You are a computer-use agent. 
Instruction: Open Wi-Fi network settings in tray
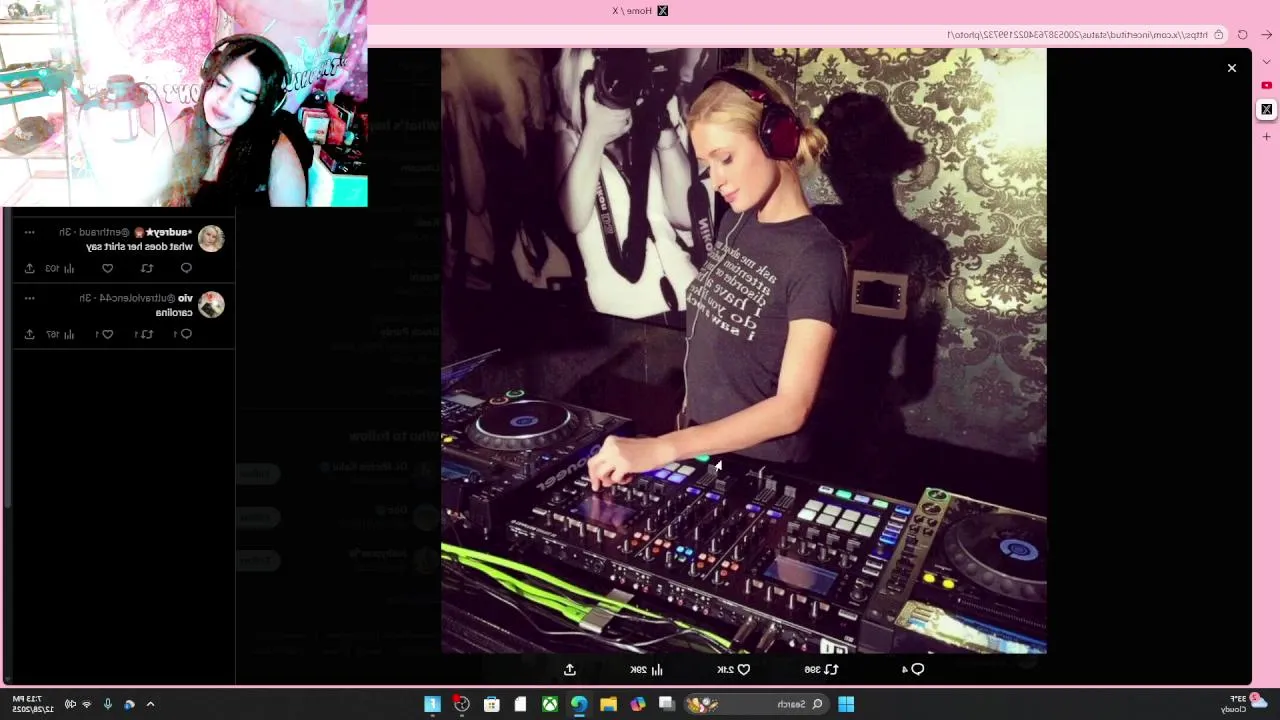click(87, 704)
